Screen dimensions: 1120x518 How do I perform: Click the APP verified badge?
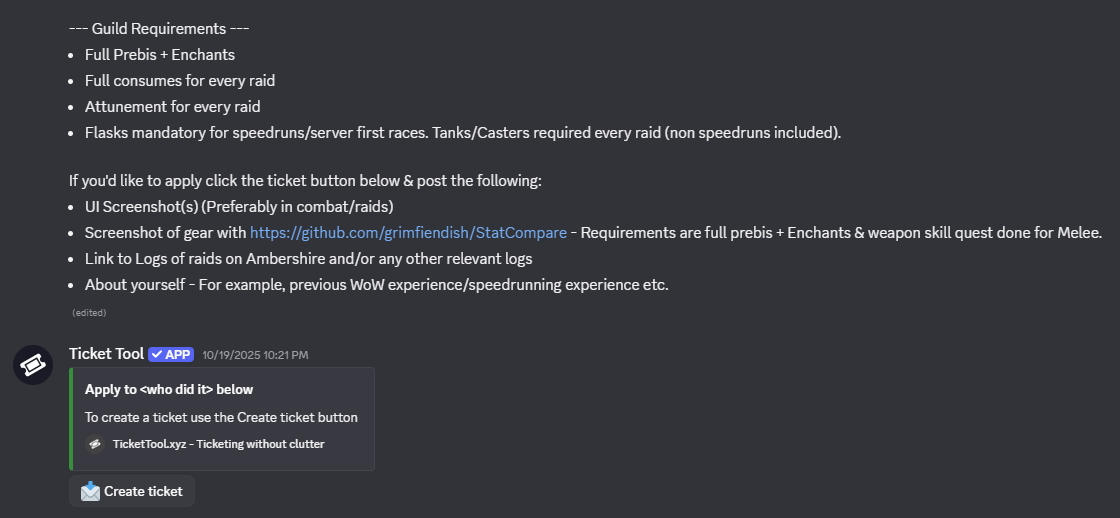[x=171, y=354]
